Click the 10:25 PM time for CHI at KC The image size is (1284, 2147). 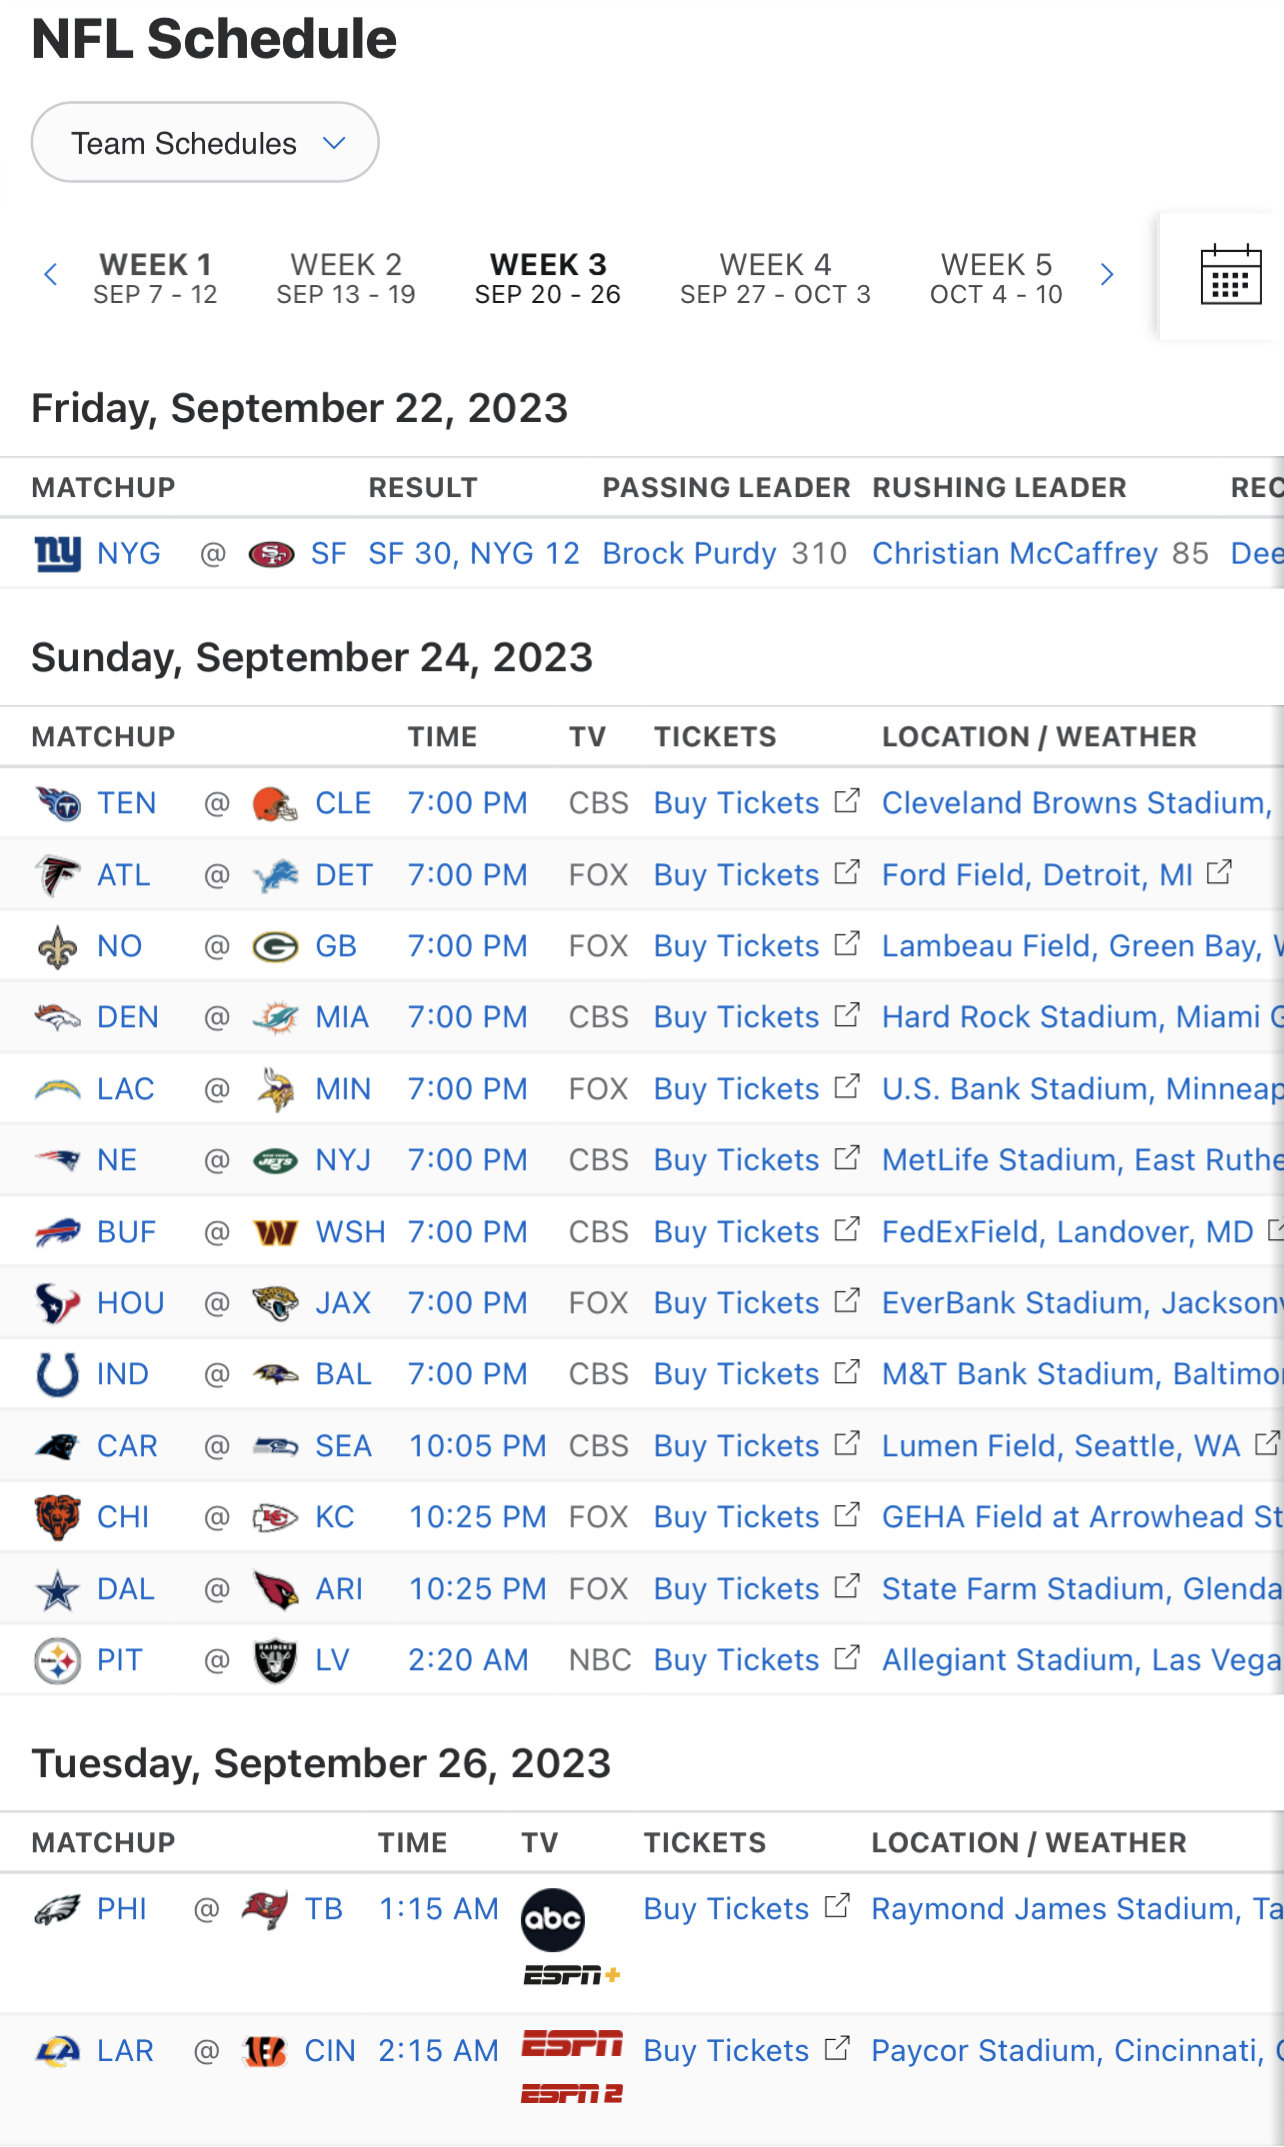478,1517
